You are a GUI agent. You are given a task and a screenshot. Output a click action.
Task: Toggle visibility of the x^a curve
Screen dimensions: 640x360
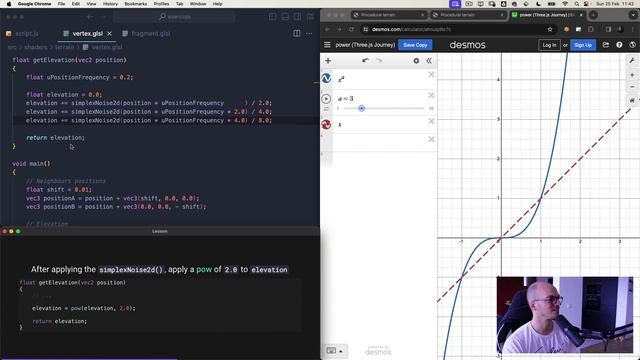[326, 78]
